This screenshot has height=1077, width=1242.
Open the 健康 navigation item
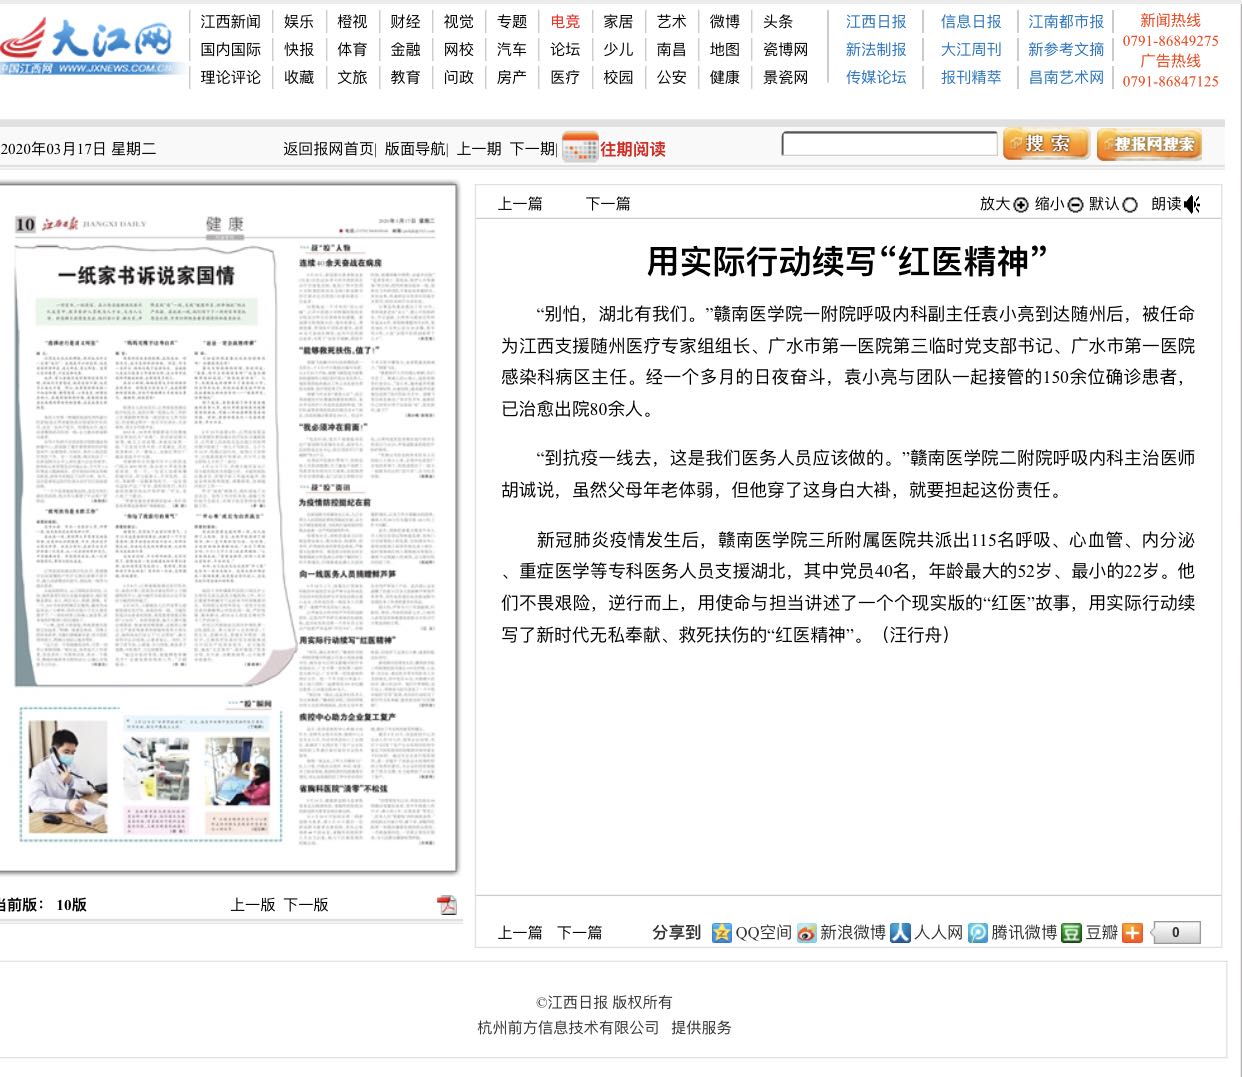click(x=725, y=77)
